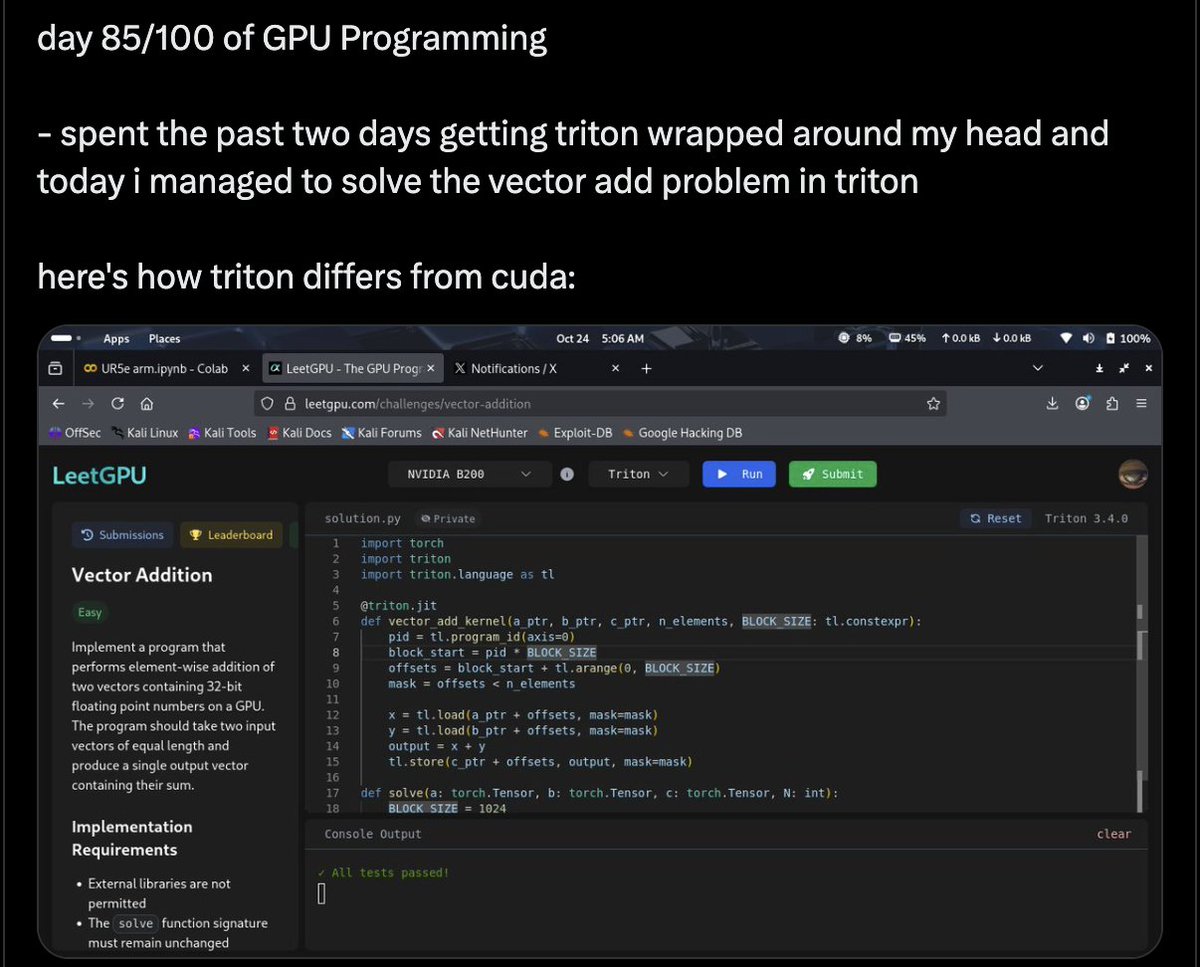Click the GPU info icon
The height and width of the screenshot is (967, 1200).
[x=567, y=474]
